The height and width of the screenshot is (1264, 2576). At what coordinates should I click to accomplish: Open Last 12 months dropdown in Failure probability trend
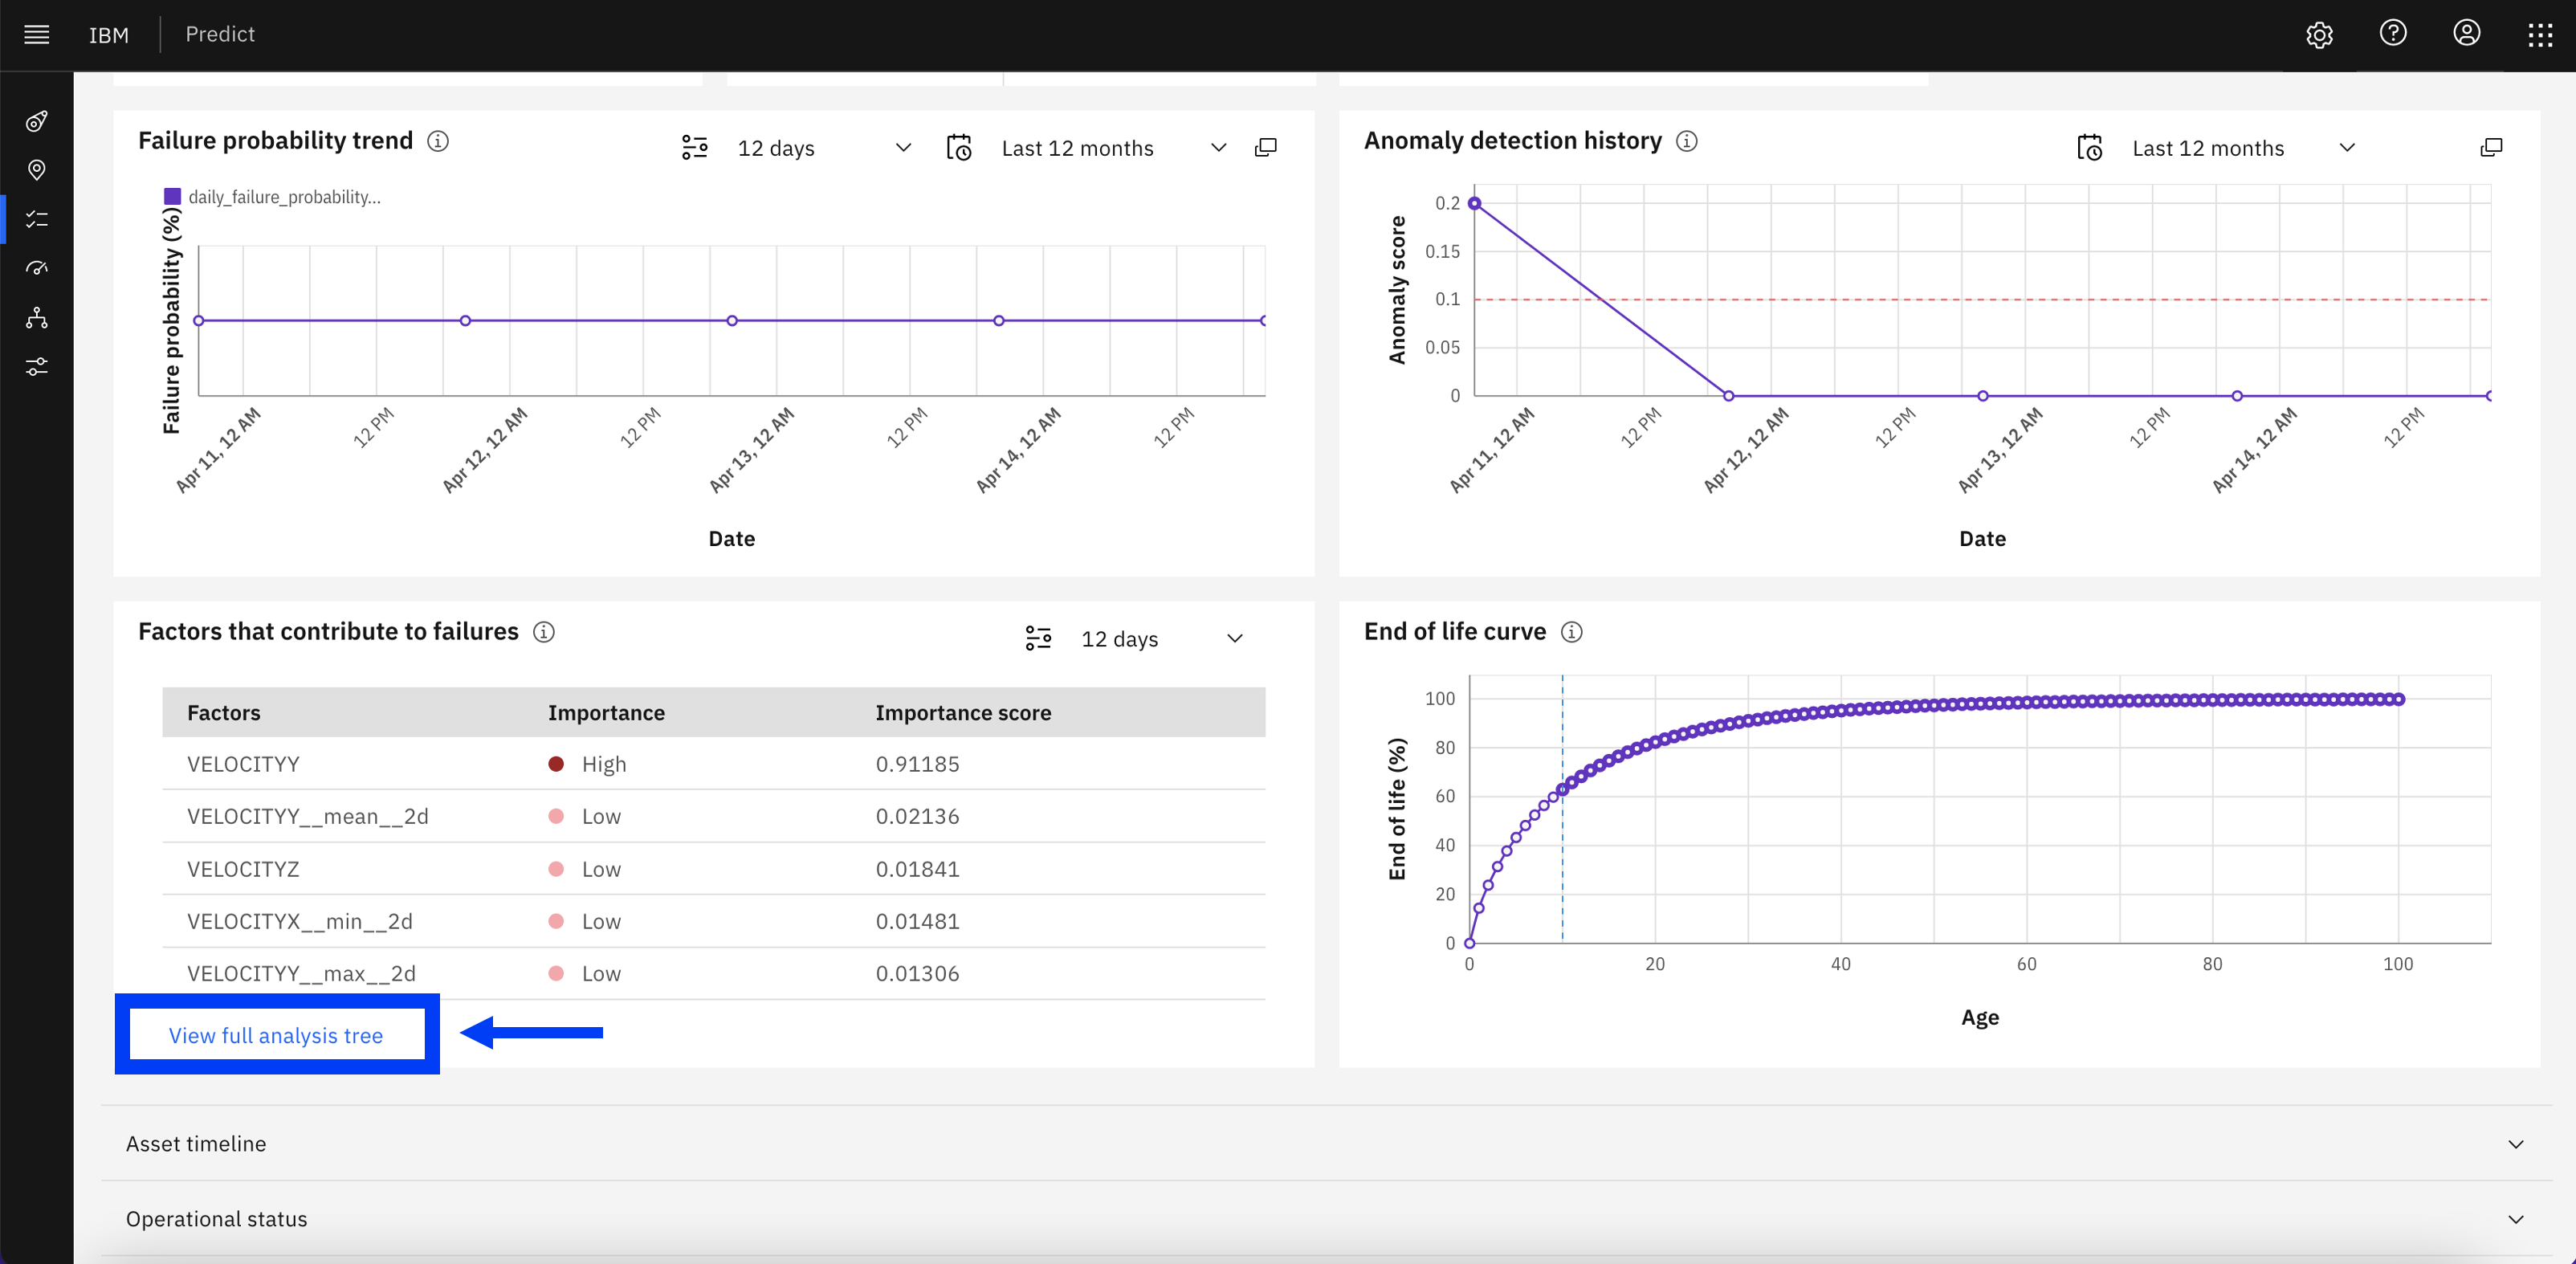pyautogui.click(x=1114, y=148)
